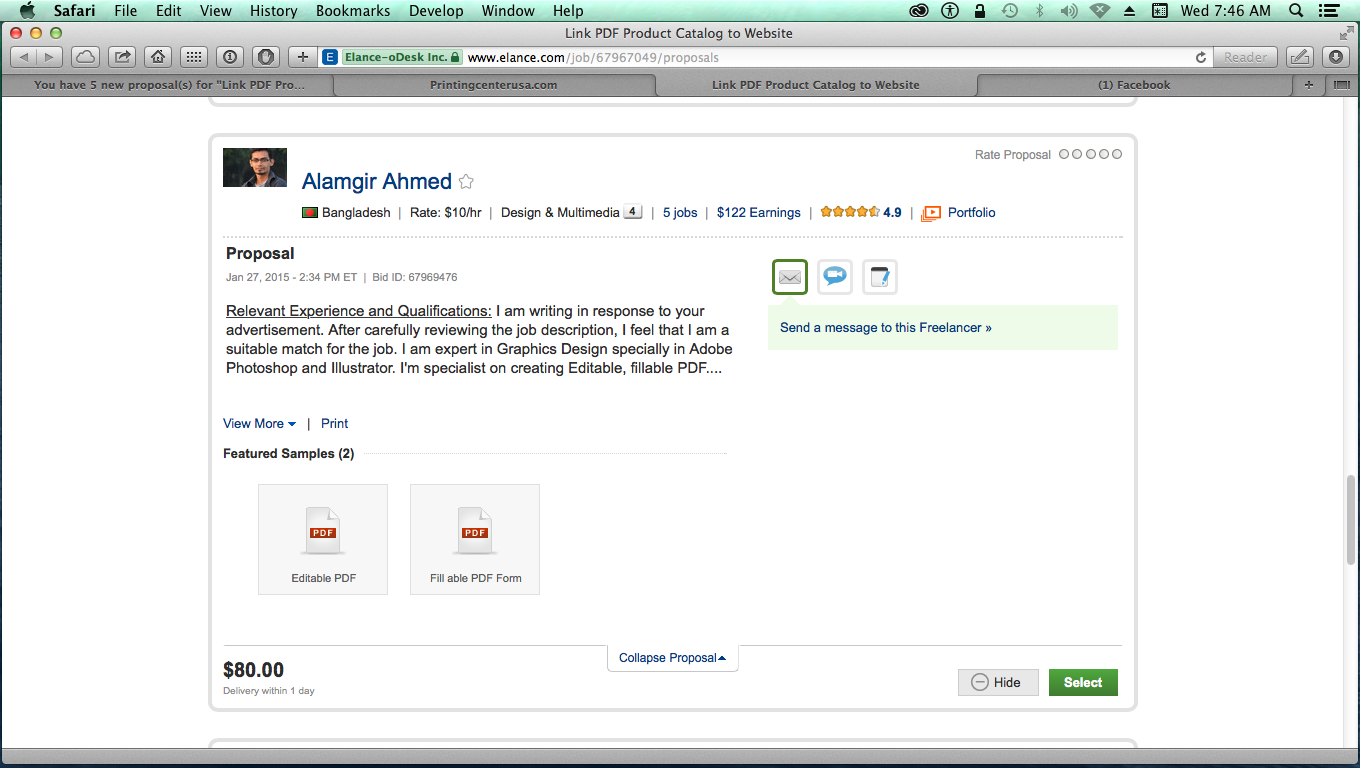This screenshot has height=768, width=1360.
Task: Open the File menu
Action: (x=126, y=11)
